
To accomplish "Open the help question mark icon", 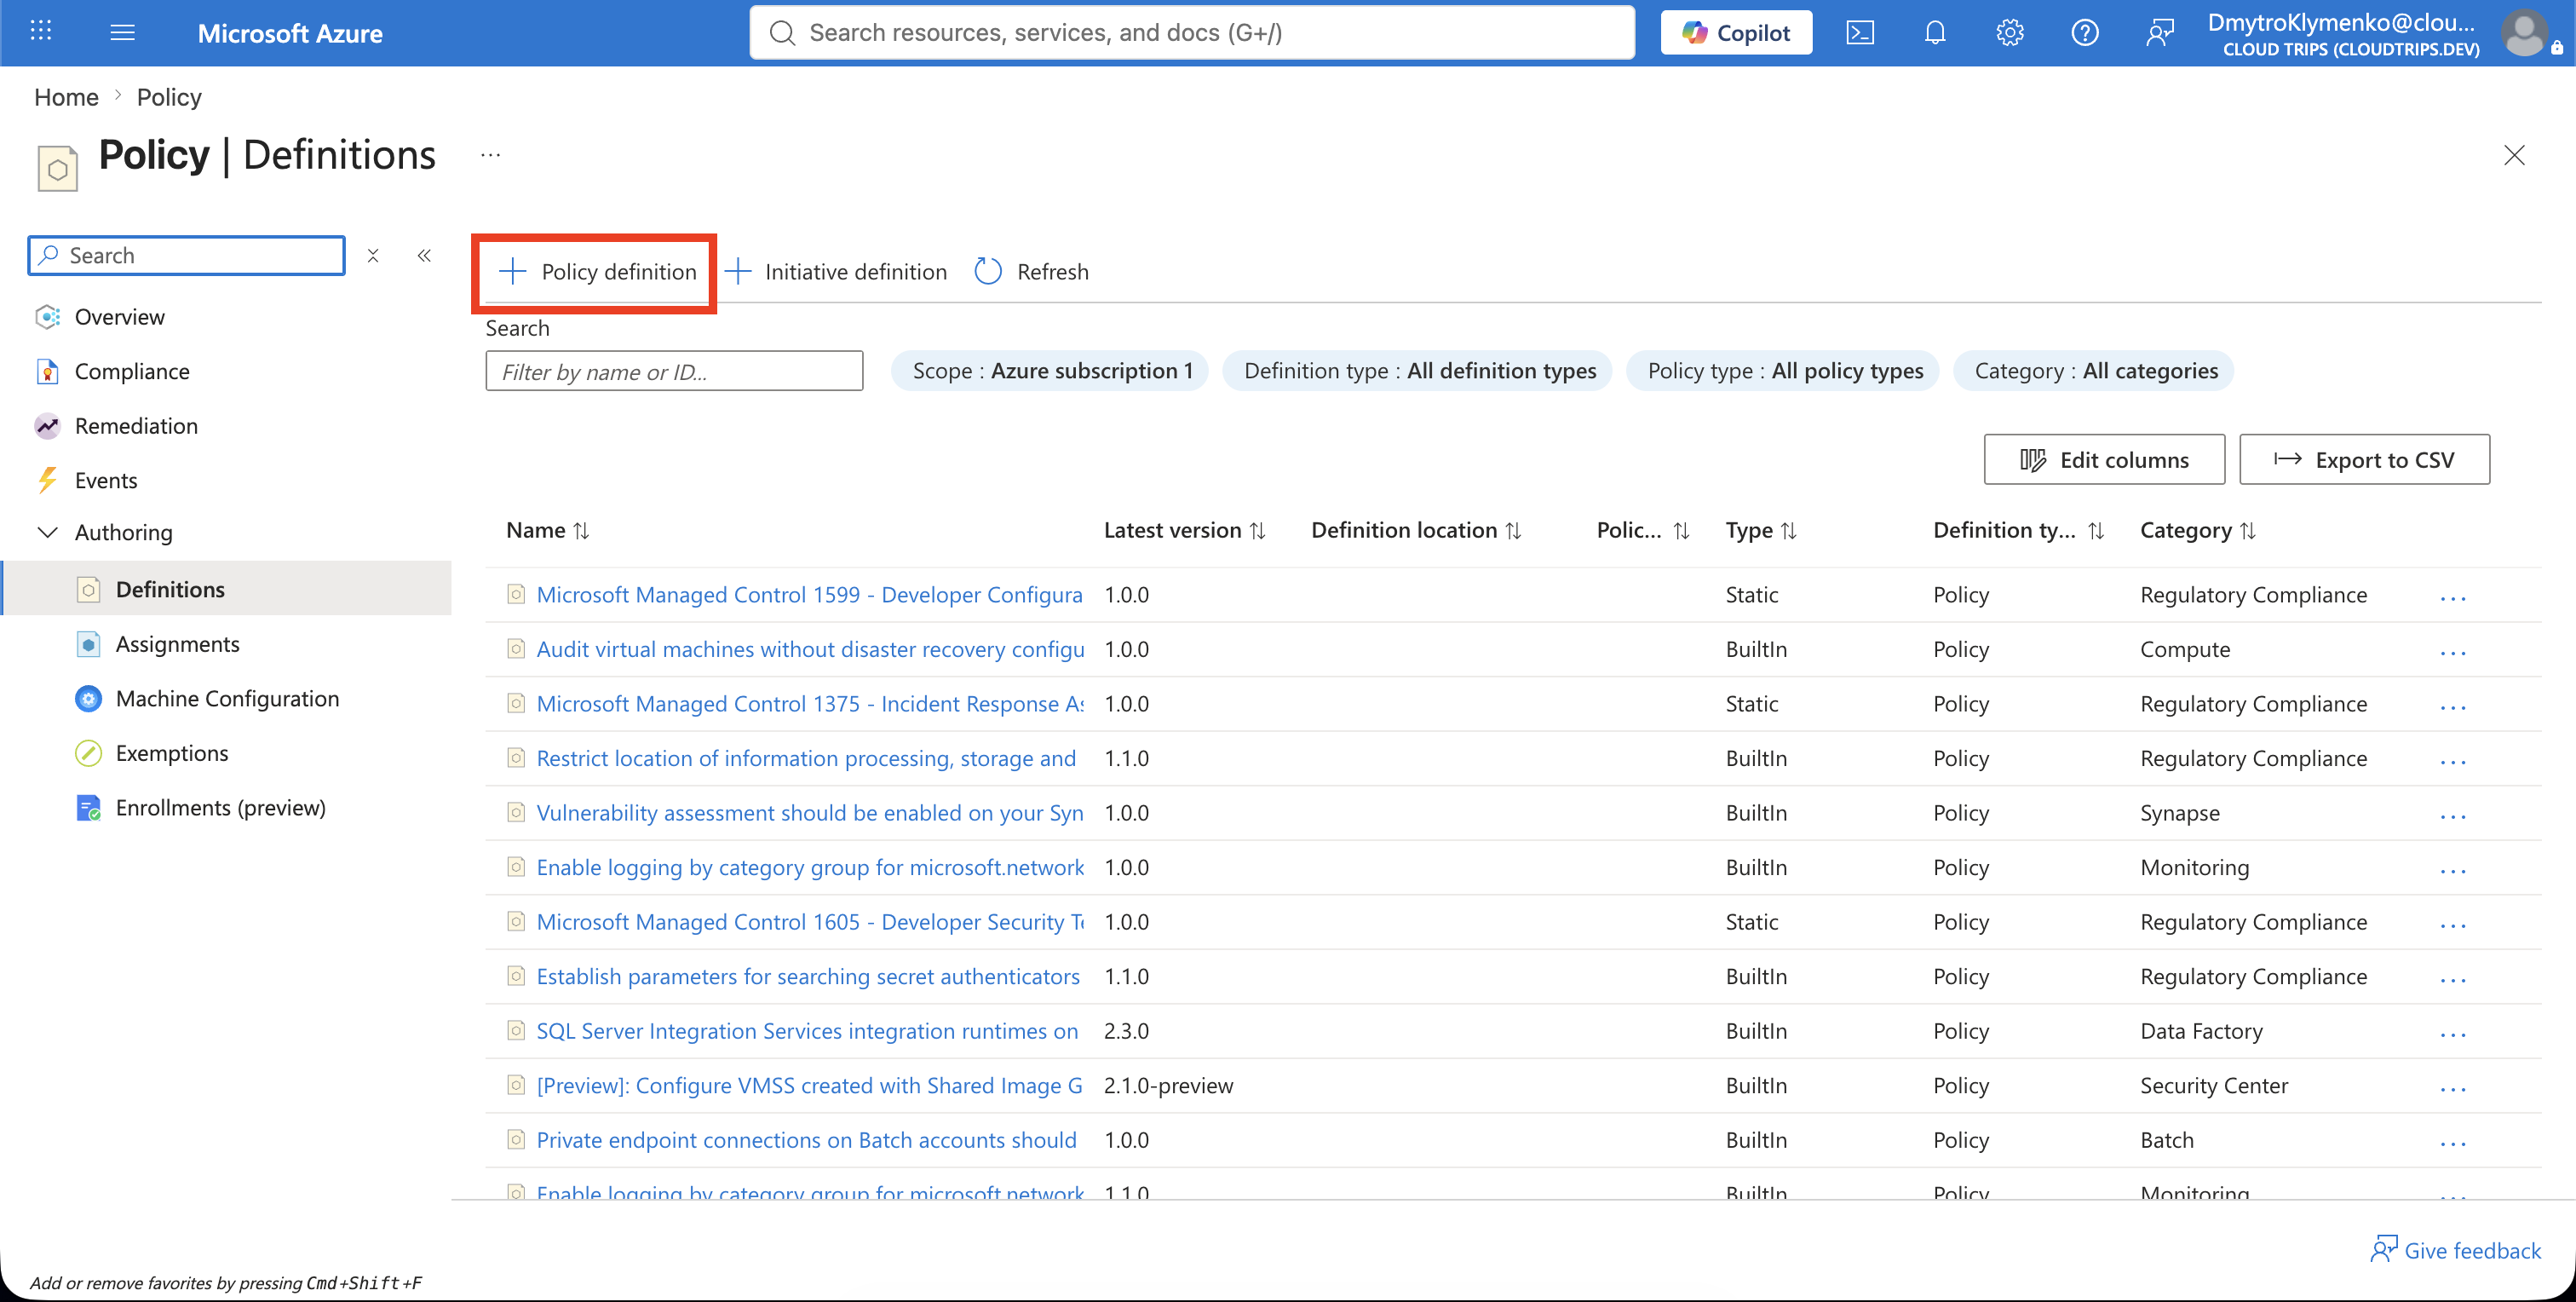I will pos(2085,33).
